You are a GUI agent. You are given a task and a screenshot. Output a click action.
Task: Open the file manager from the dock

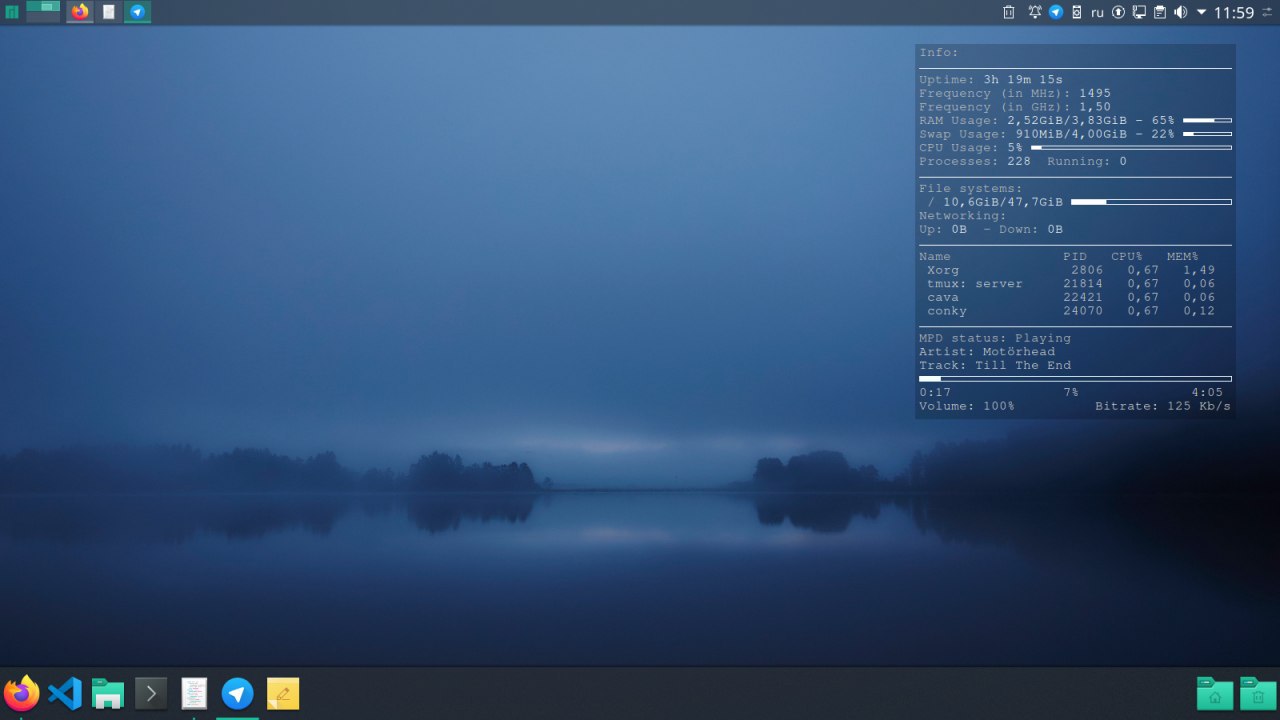tap(108, 693)
